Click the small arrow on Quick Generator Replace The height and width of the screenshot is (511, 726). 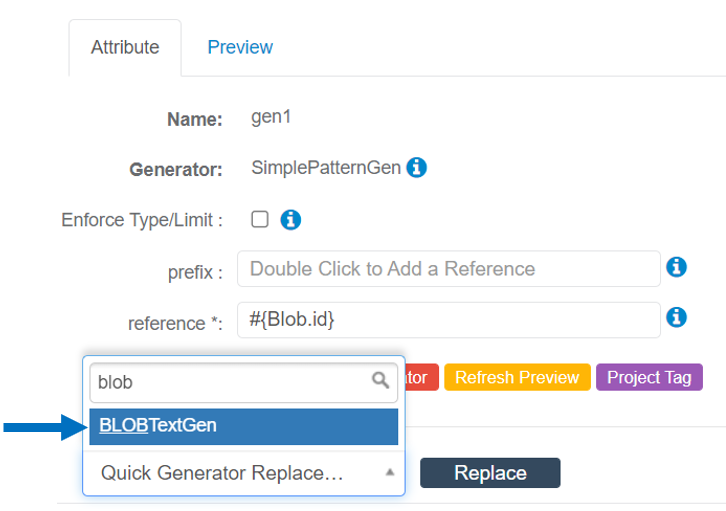pyautogui.click(x=390, y=472)
